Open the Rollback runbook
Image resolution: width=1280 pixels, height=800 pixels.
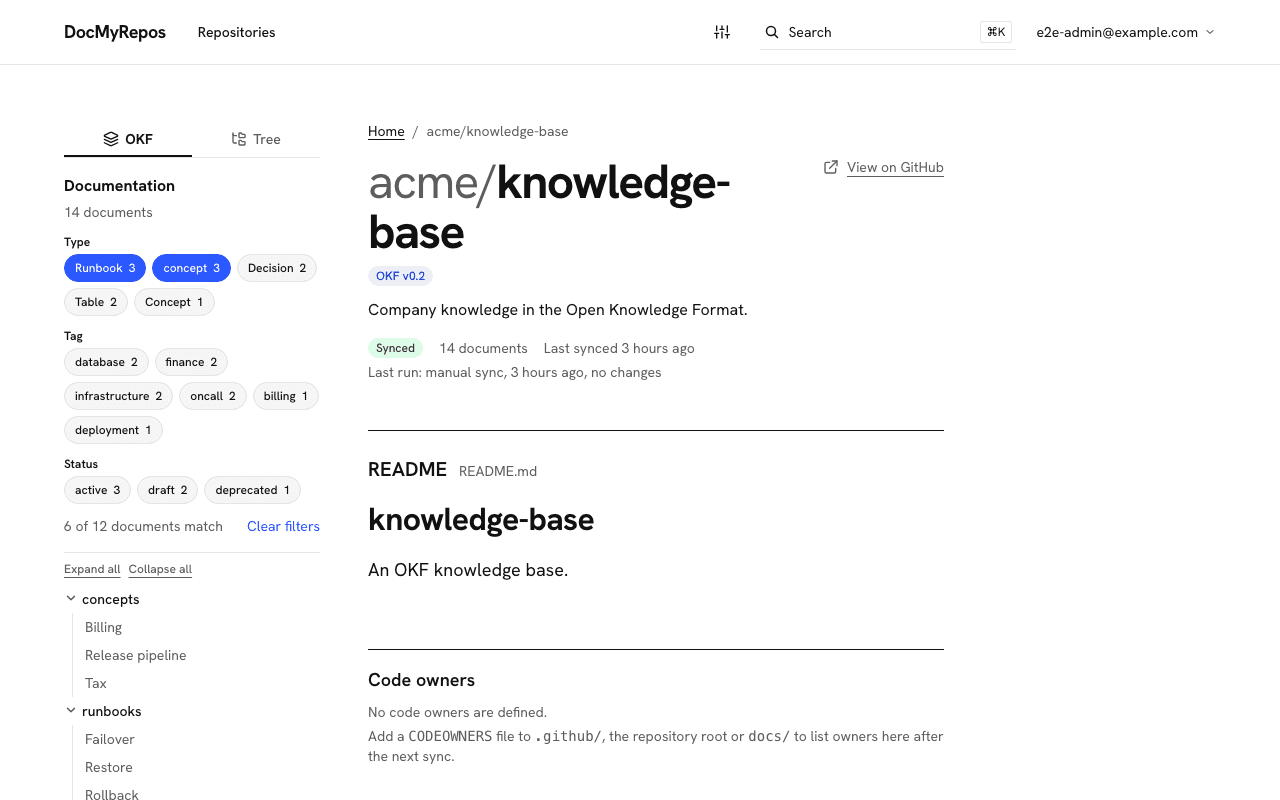point(112,795)
